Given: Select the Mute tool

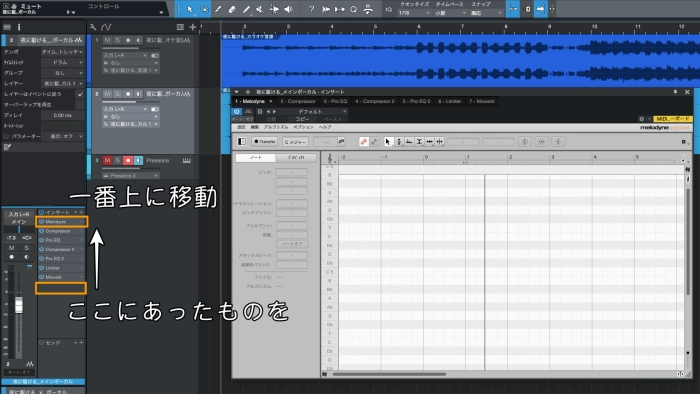Looking at the screenshot, I should 260,9.
